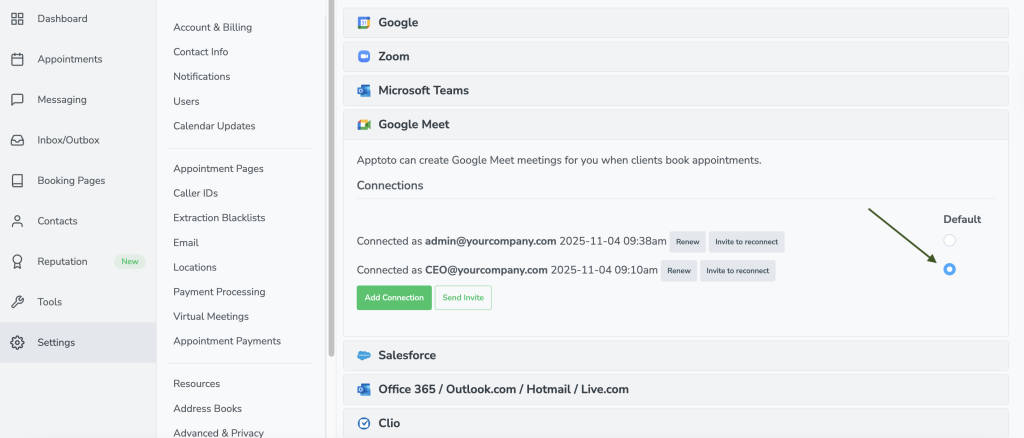The height and width of the screenshot is (438, 1024).
Task: Expand the Salesforce section
Action: 676,356
